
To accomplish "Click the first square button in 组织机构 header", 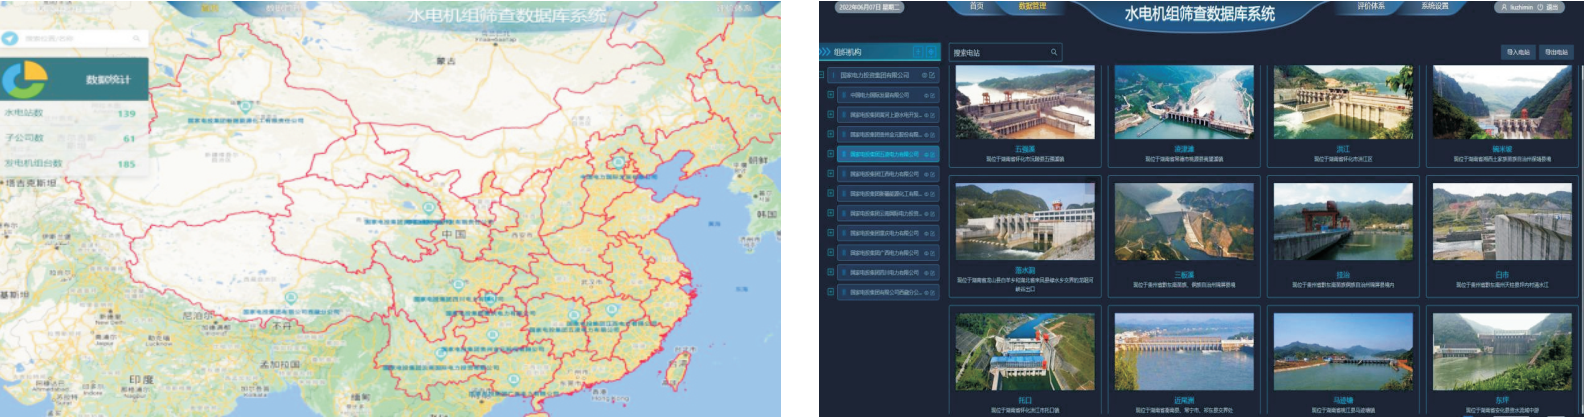I will click(918, 52).
